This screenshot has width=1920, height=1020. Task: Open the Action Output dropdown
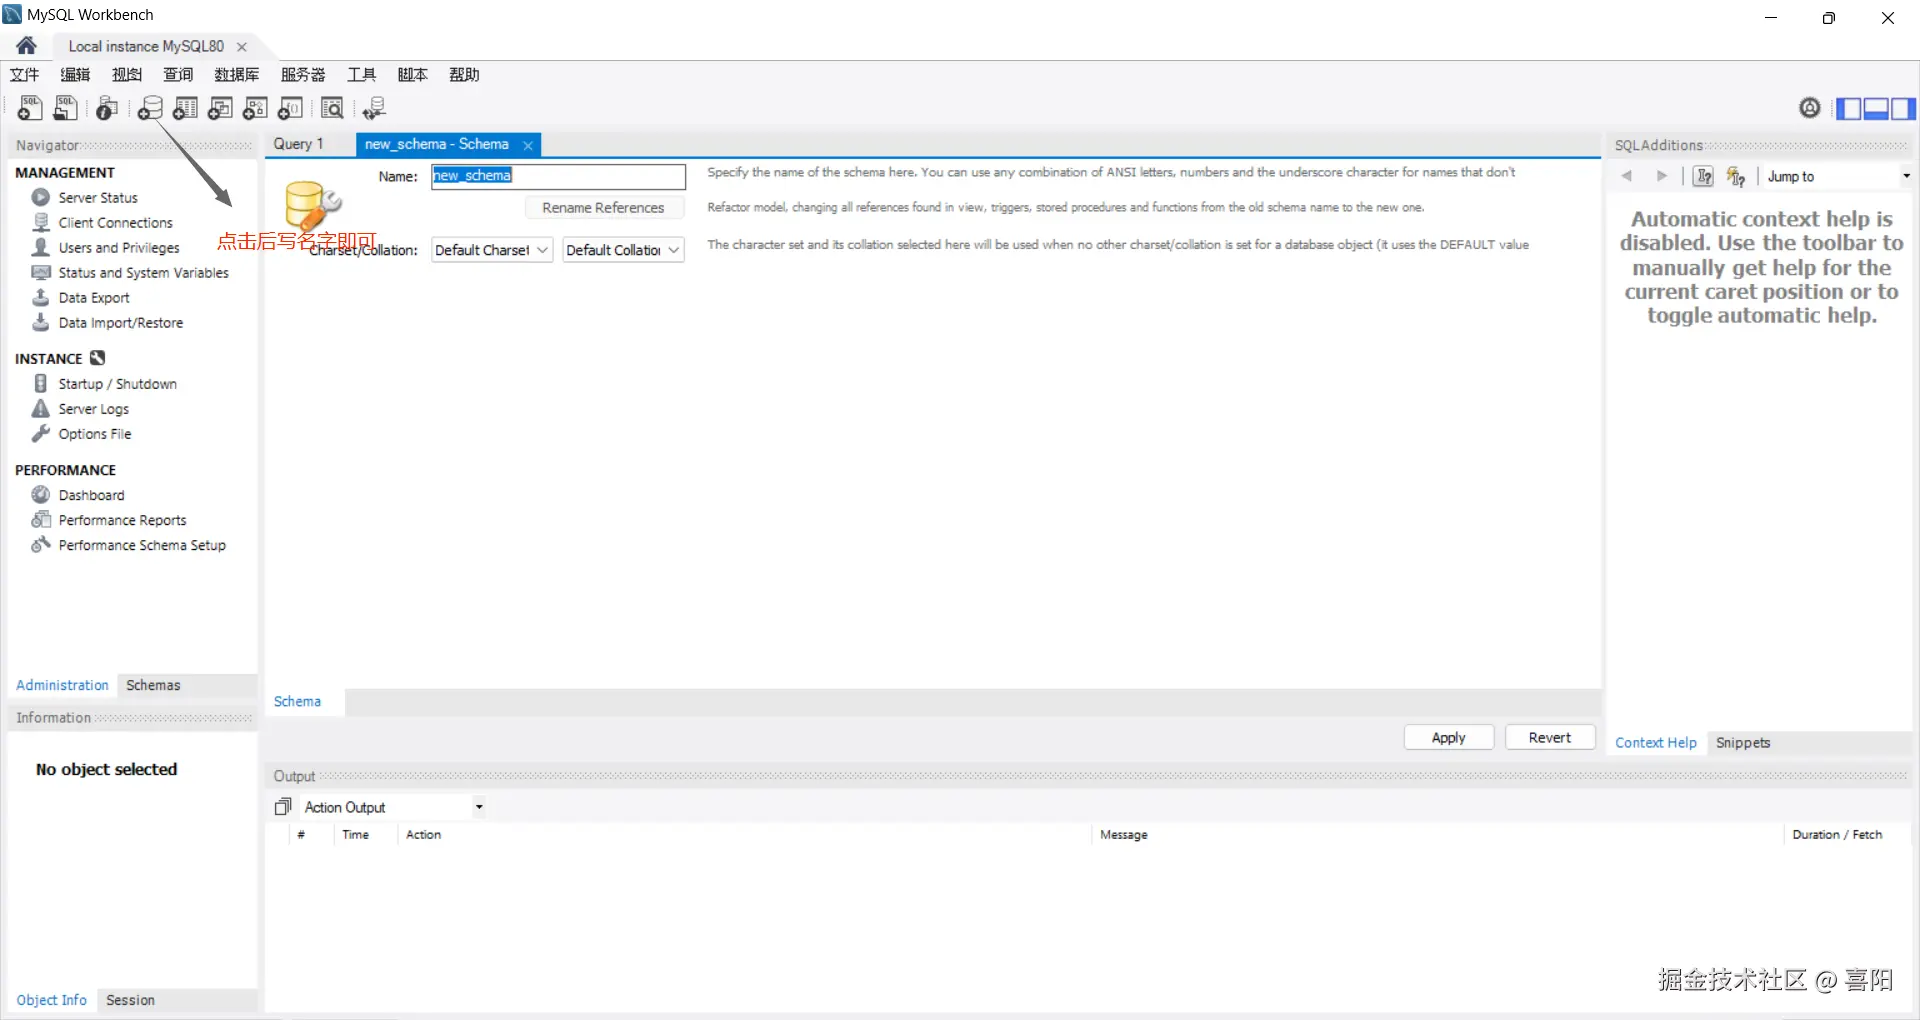point(393,807)
